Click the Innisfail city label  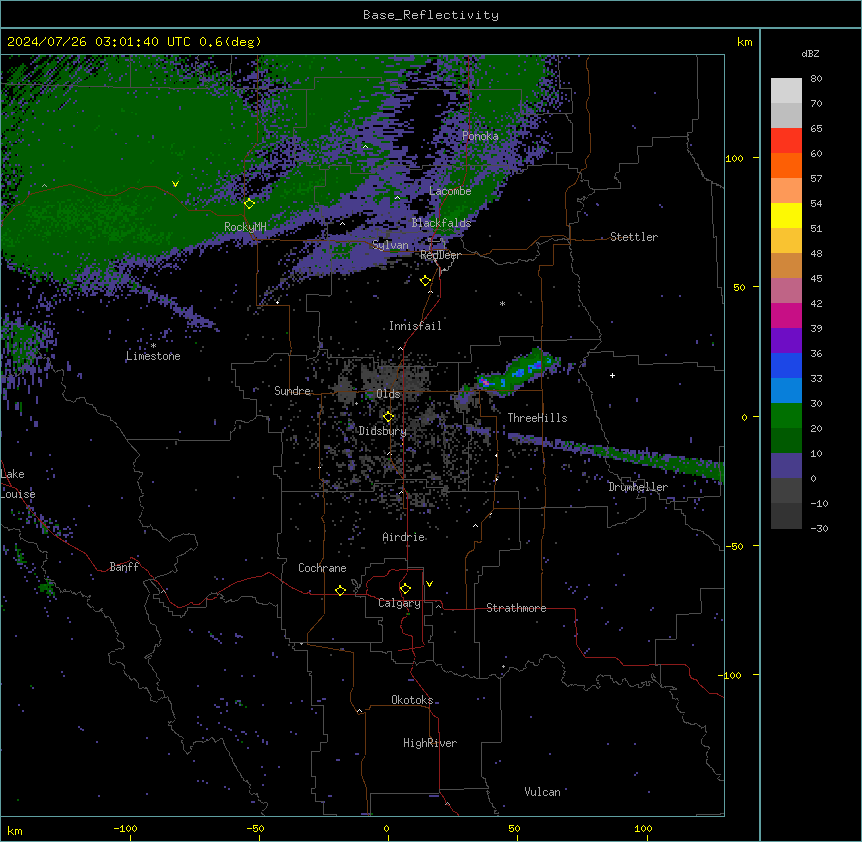tap(415, 326)
